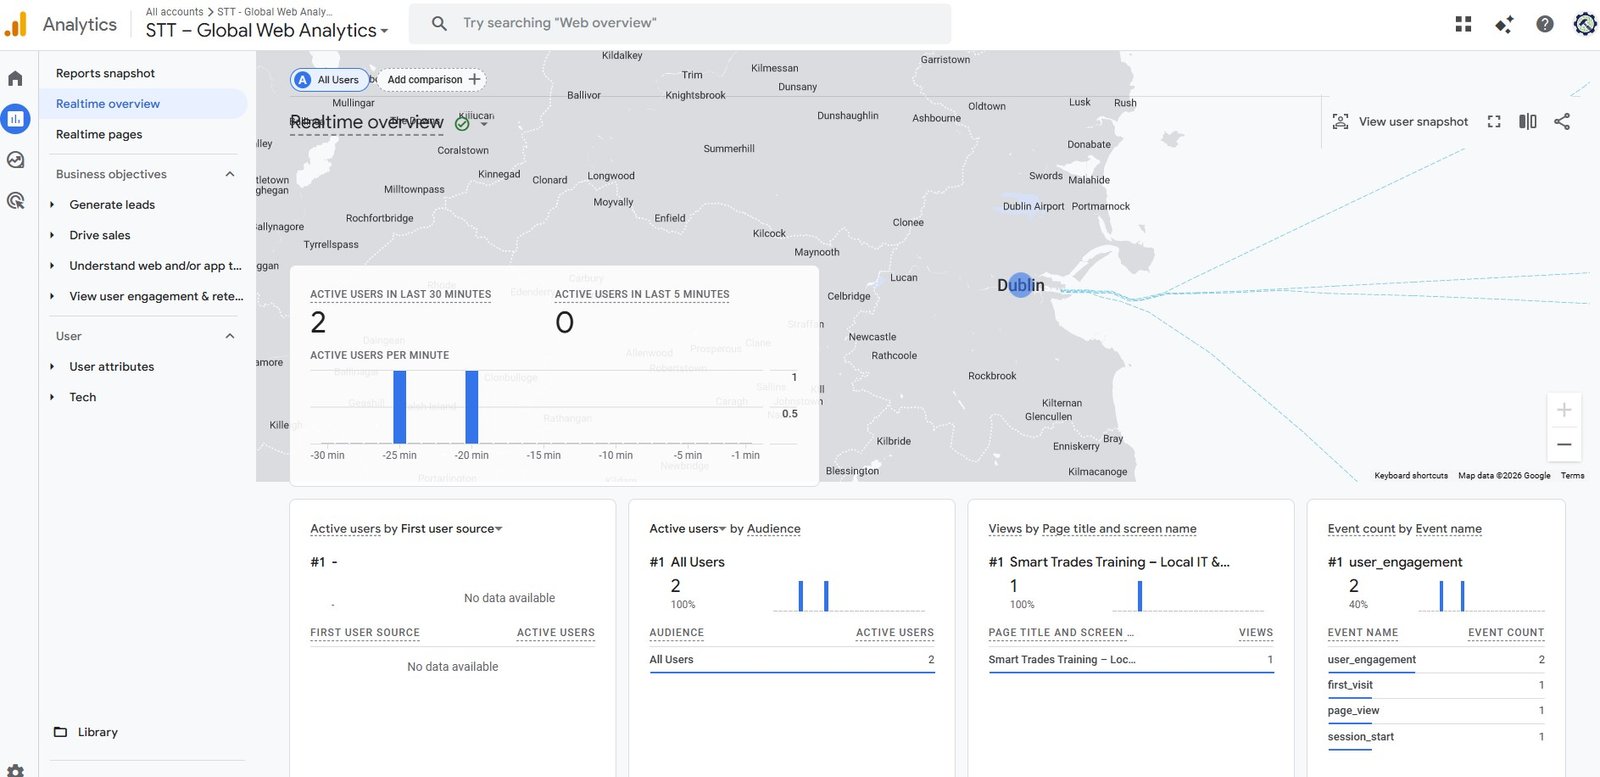
Task: Click the first_visit event row
Action: pos(1435,685)
